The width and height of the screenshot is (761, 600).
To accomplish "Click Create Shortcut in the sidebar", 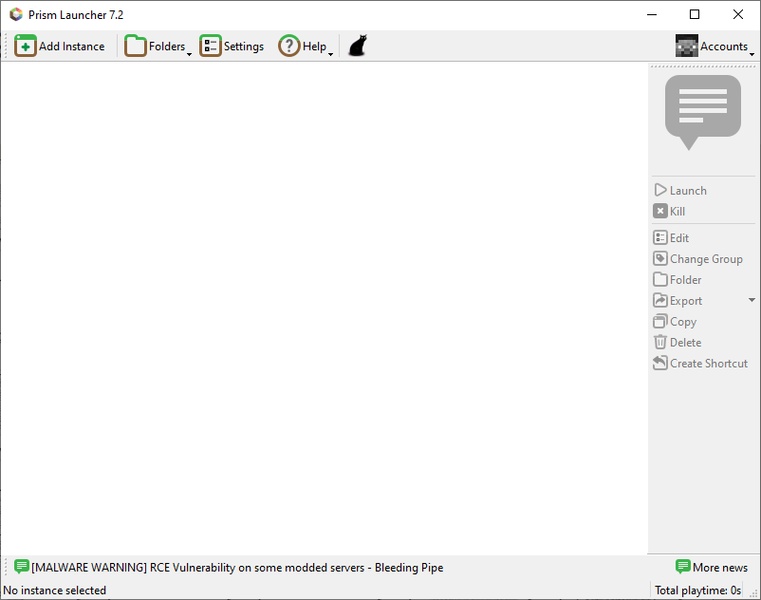I will click(700, 363).
